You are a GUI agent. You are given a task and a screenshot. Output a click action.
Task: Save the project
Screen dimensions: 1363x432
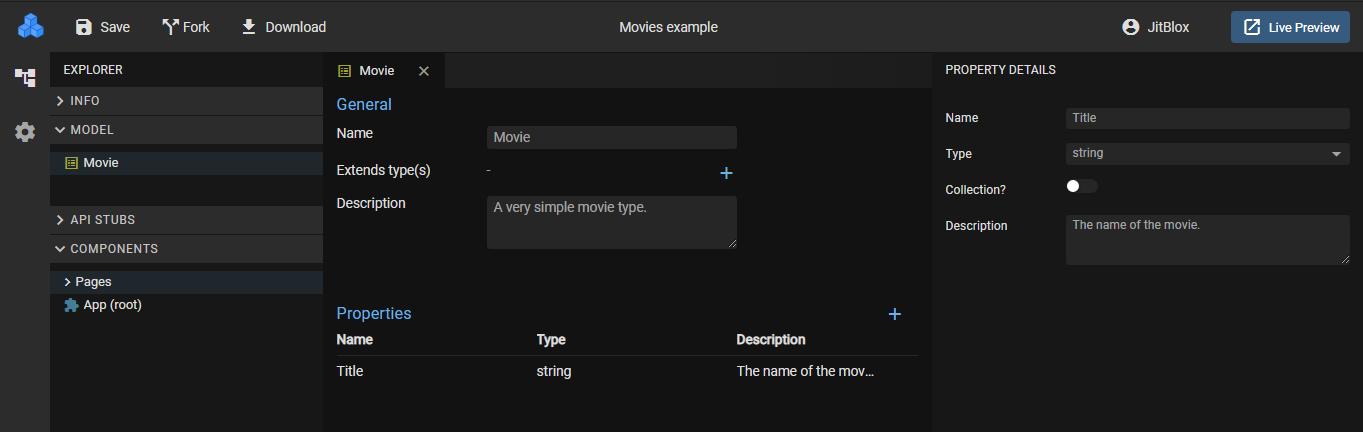pos(102,27)
